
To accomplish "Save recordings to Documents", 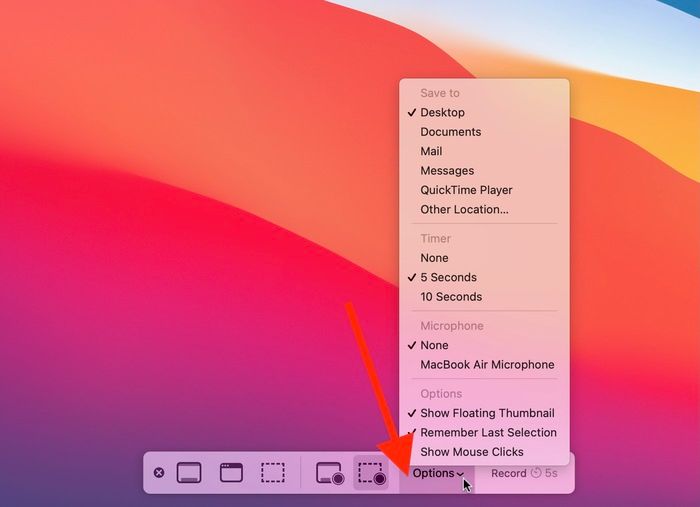I will click(x=450, y=132).
